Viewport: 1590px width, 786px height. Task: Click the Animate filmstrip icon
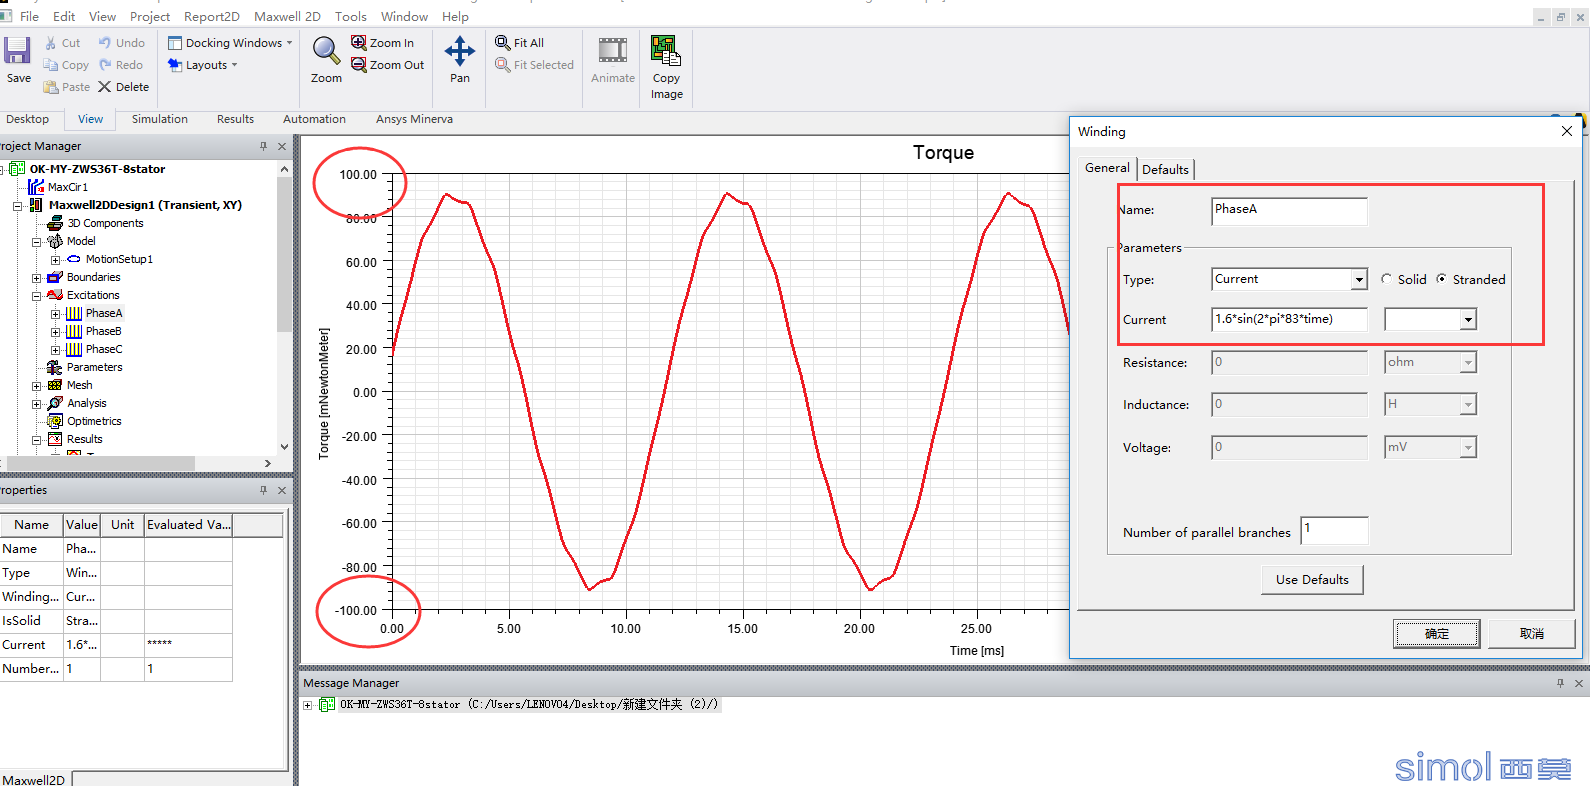[x=613, y=50]
